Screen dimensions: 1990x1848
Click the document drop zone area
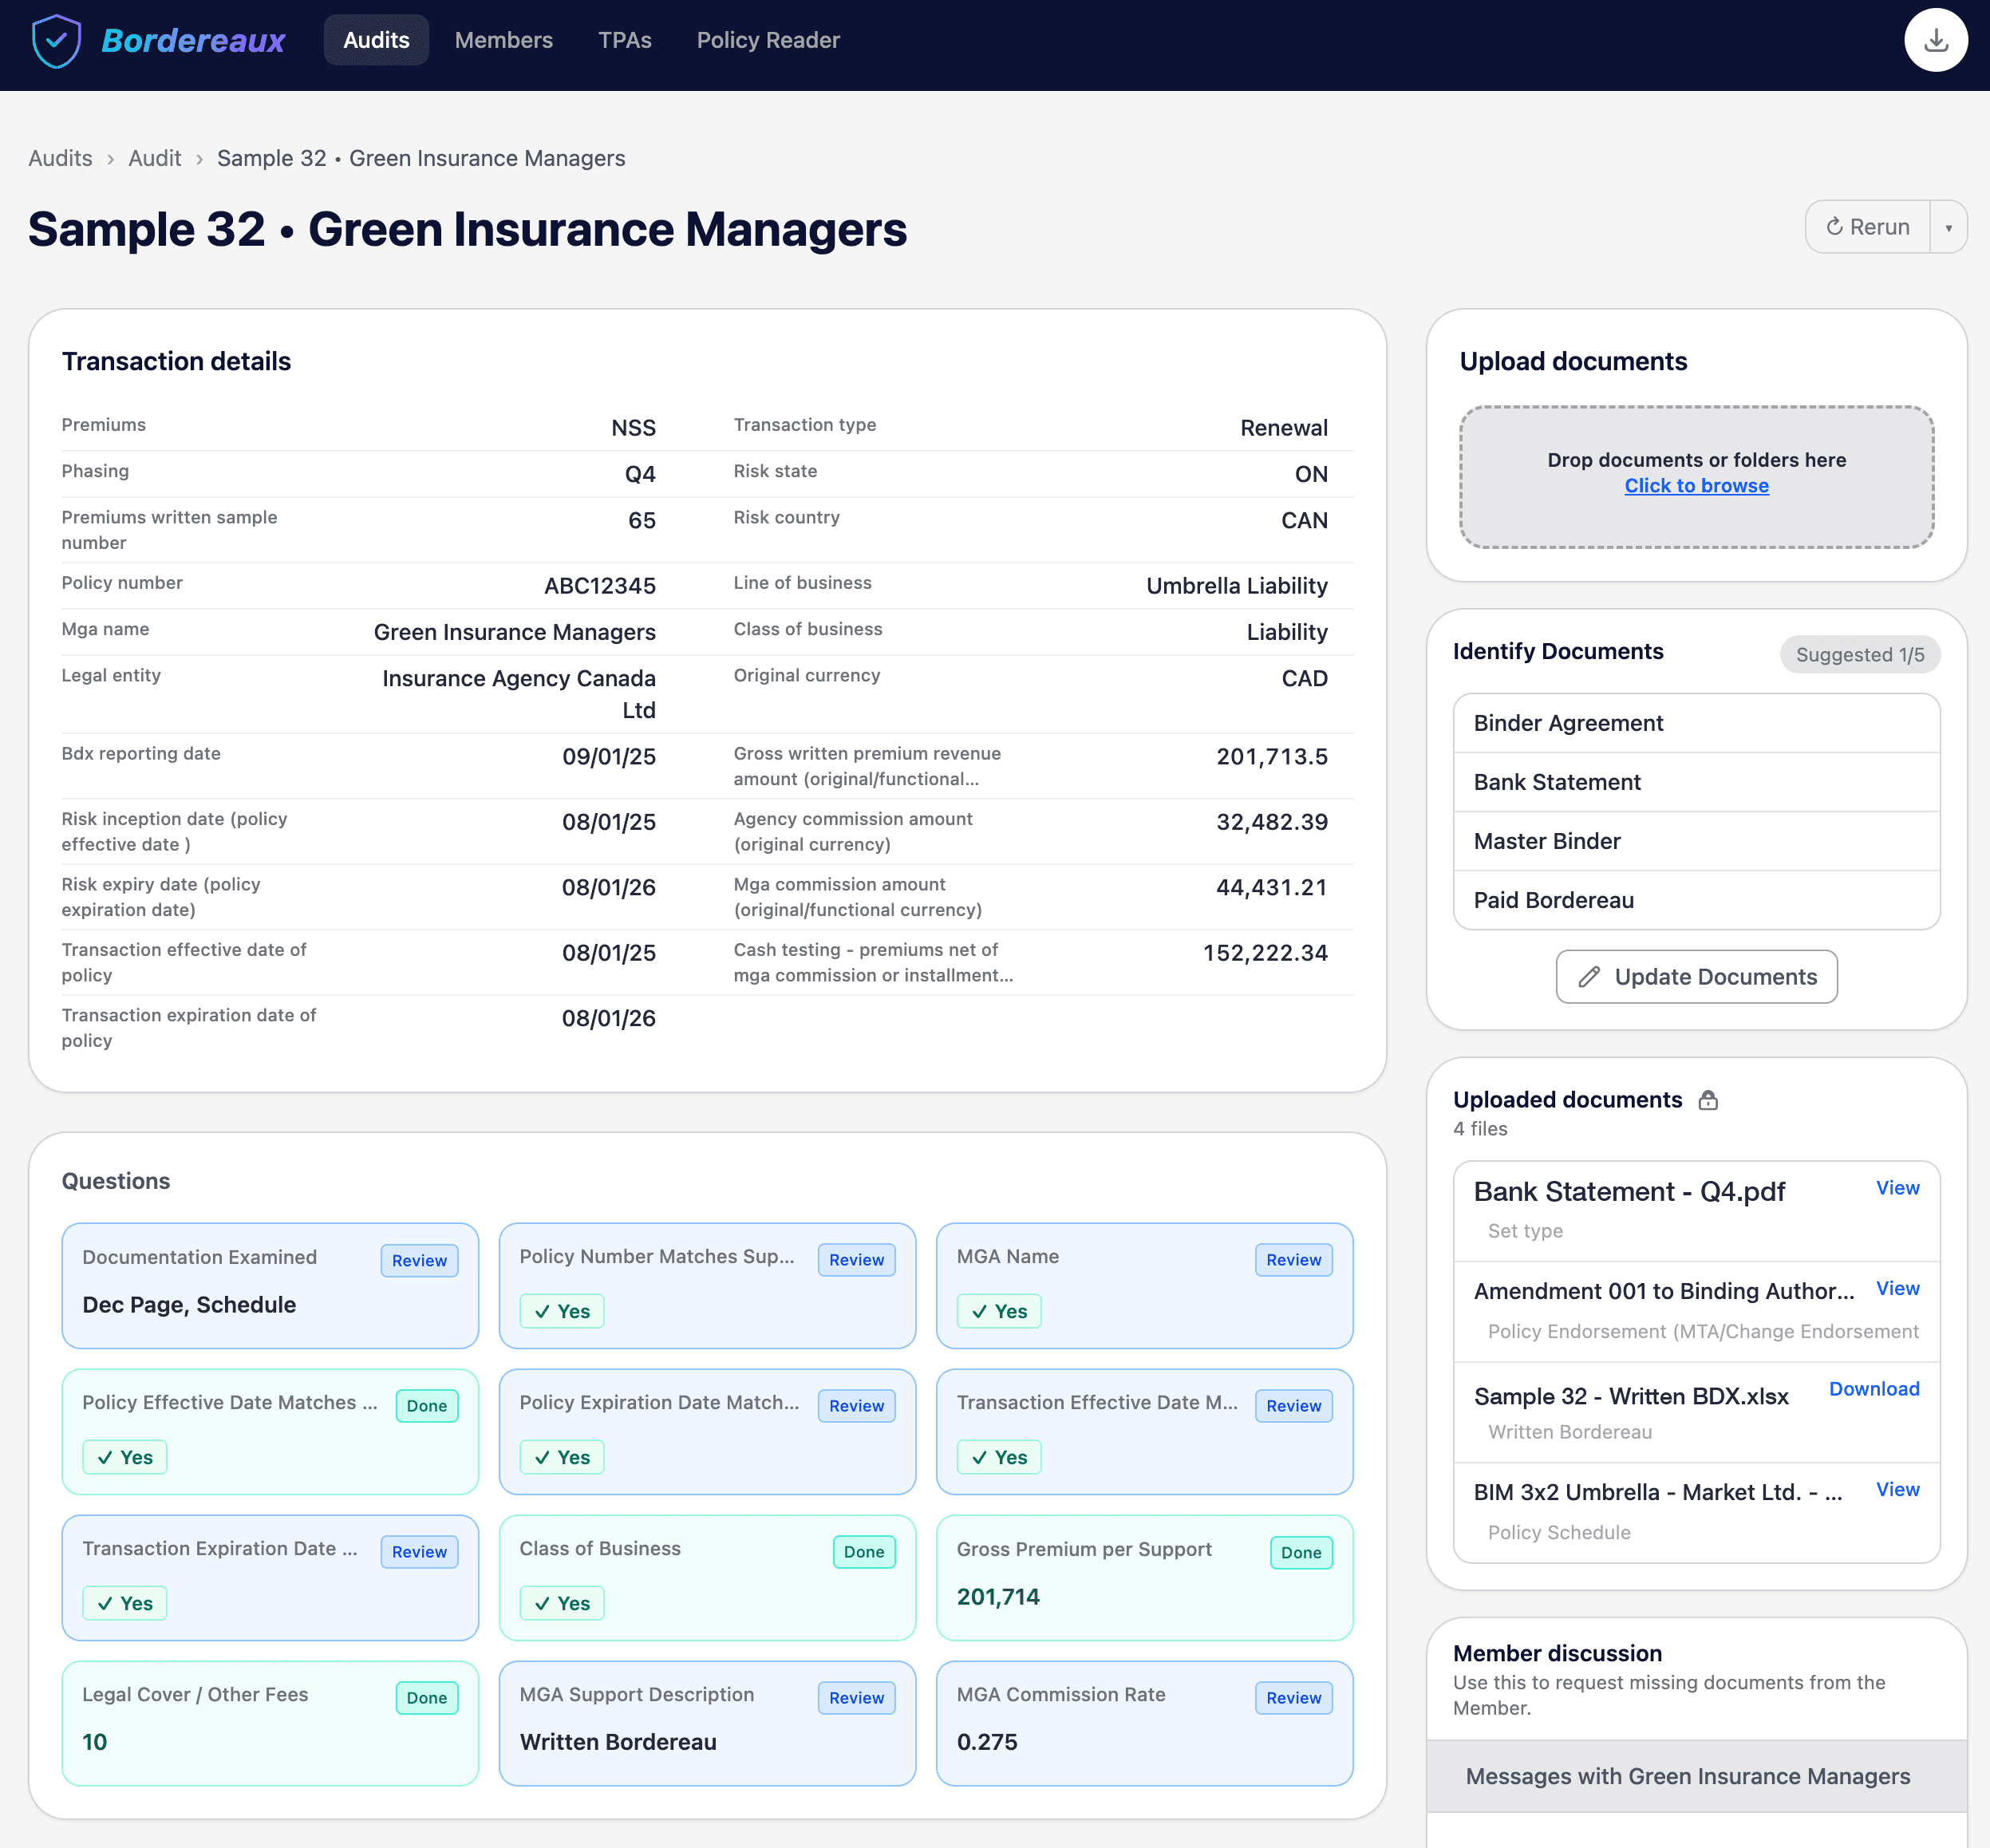[1696, 477]
